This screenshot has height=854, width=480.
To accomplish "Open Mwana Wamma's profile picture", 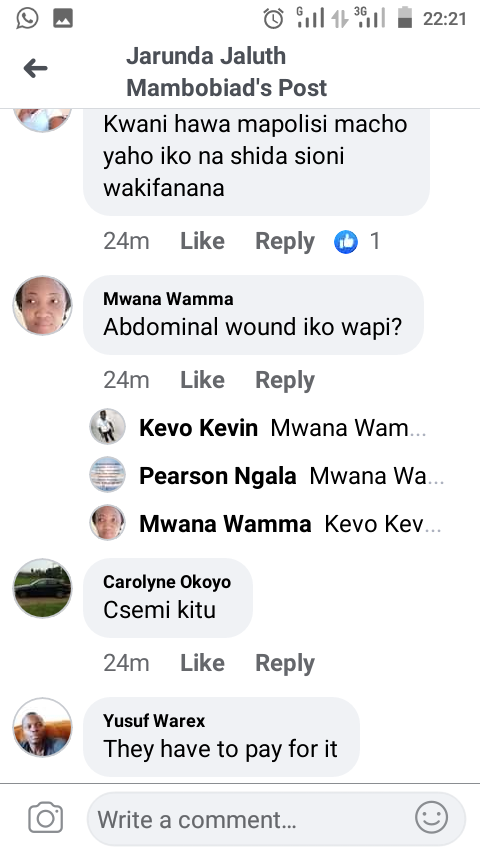I will point(42,305).
